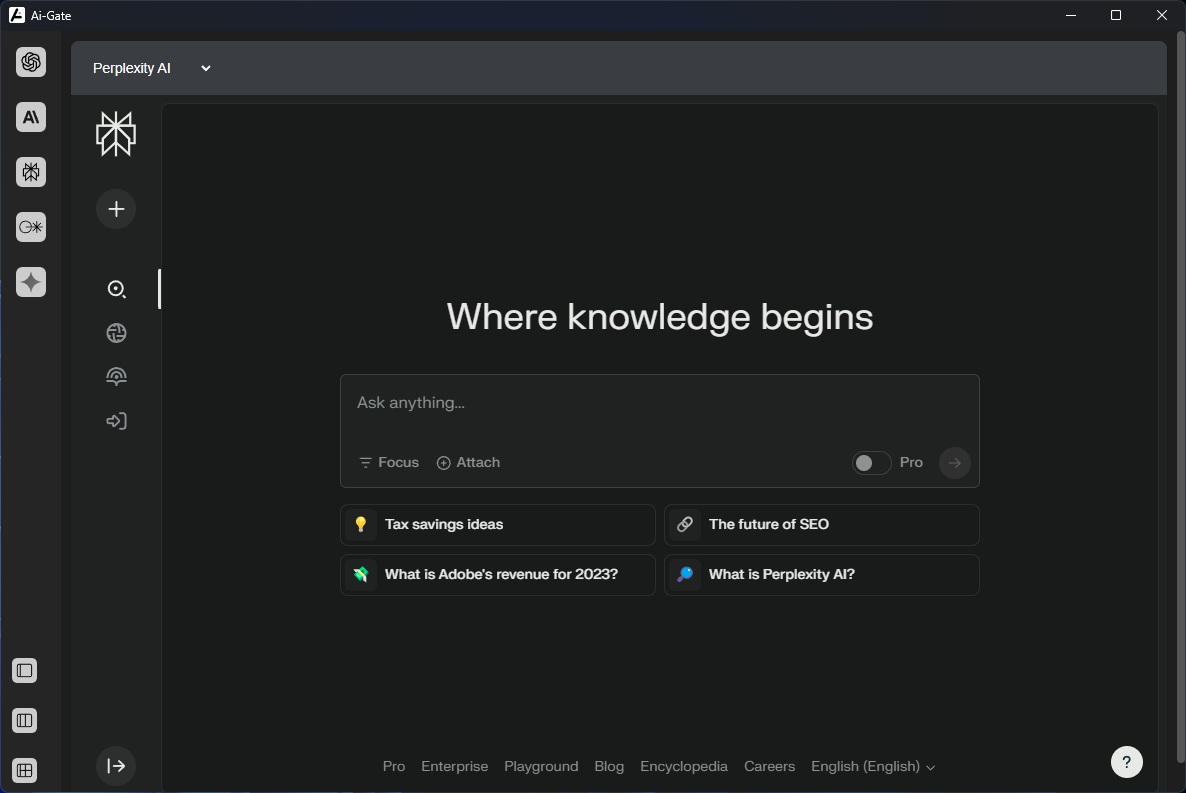Expand the Perplexity sidebar with arrow button
The width and height of the screenshot is (1186, 793).
pos(116,766)
